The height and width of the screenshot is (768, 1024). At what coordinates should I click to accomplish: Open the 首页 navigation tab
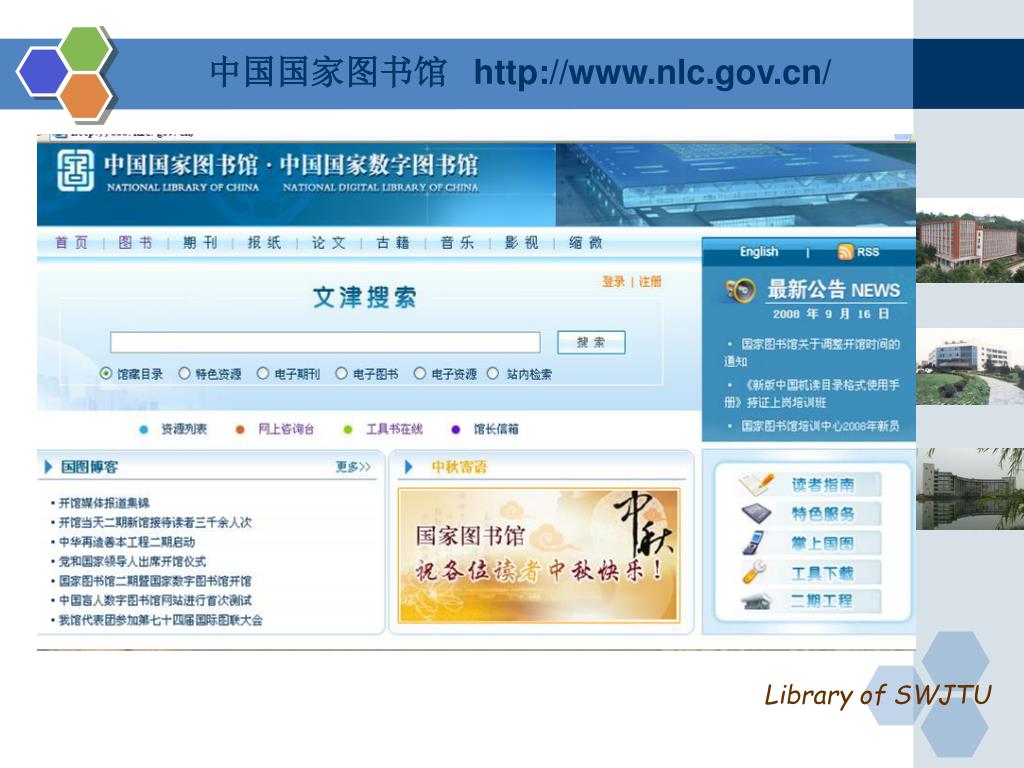click(71, 243)
